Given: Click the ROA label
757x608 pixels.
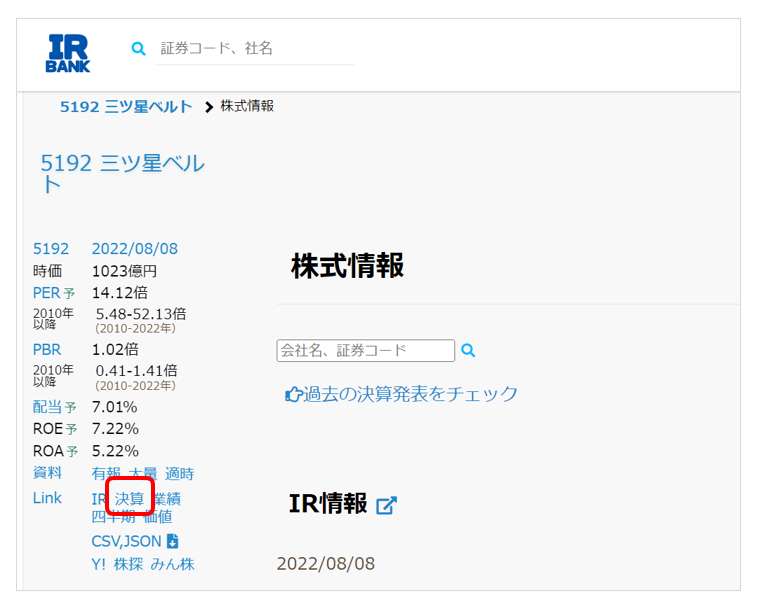Looking at the screenshot, I should 49,451.
